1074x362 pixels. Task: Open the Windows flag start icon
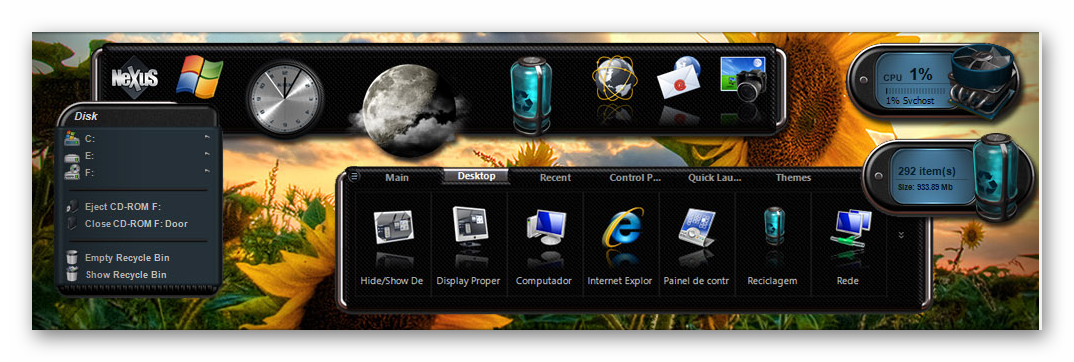click(x=199, y=77)
